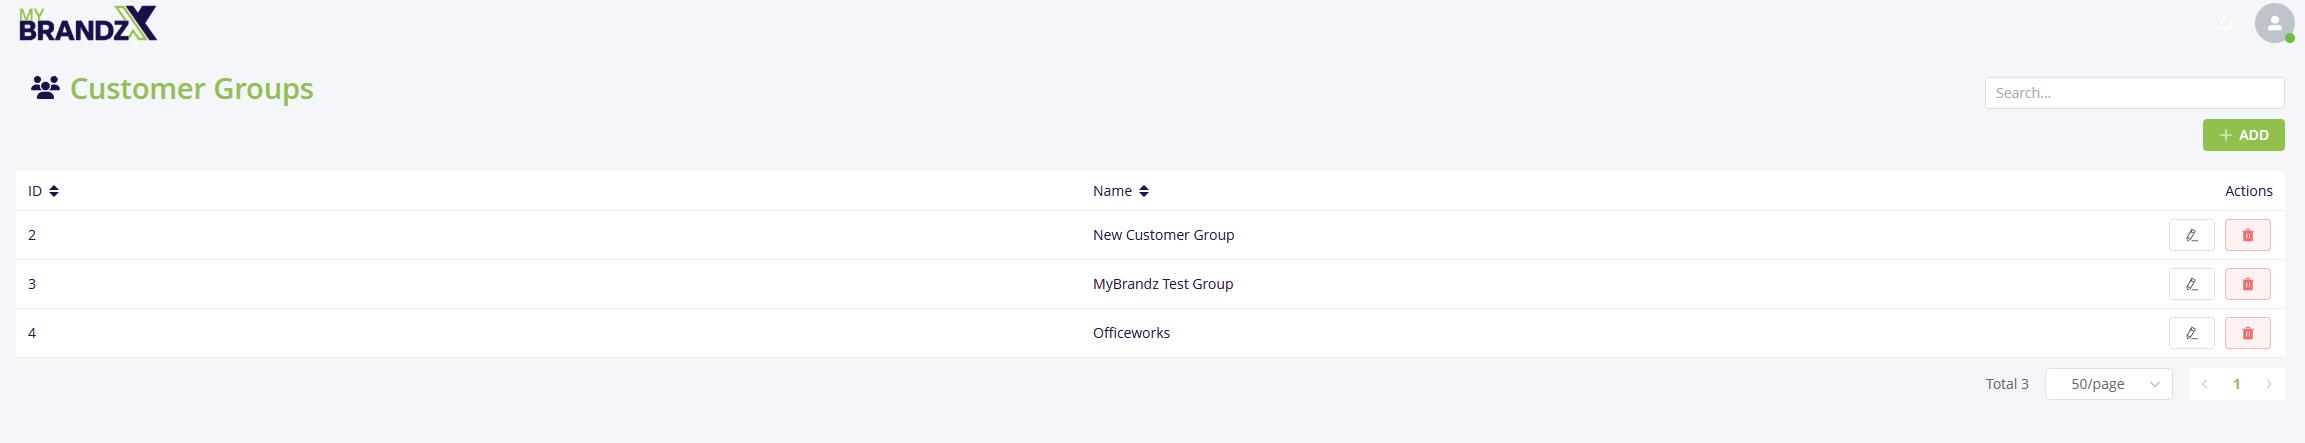Delete the MyBrandz Test Group row
Image resolution: width=2305 pixels, height=443 pixels.
tap(2247, 284)
